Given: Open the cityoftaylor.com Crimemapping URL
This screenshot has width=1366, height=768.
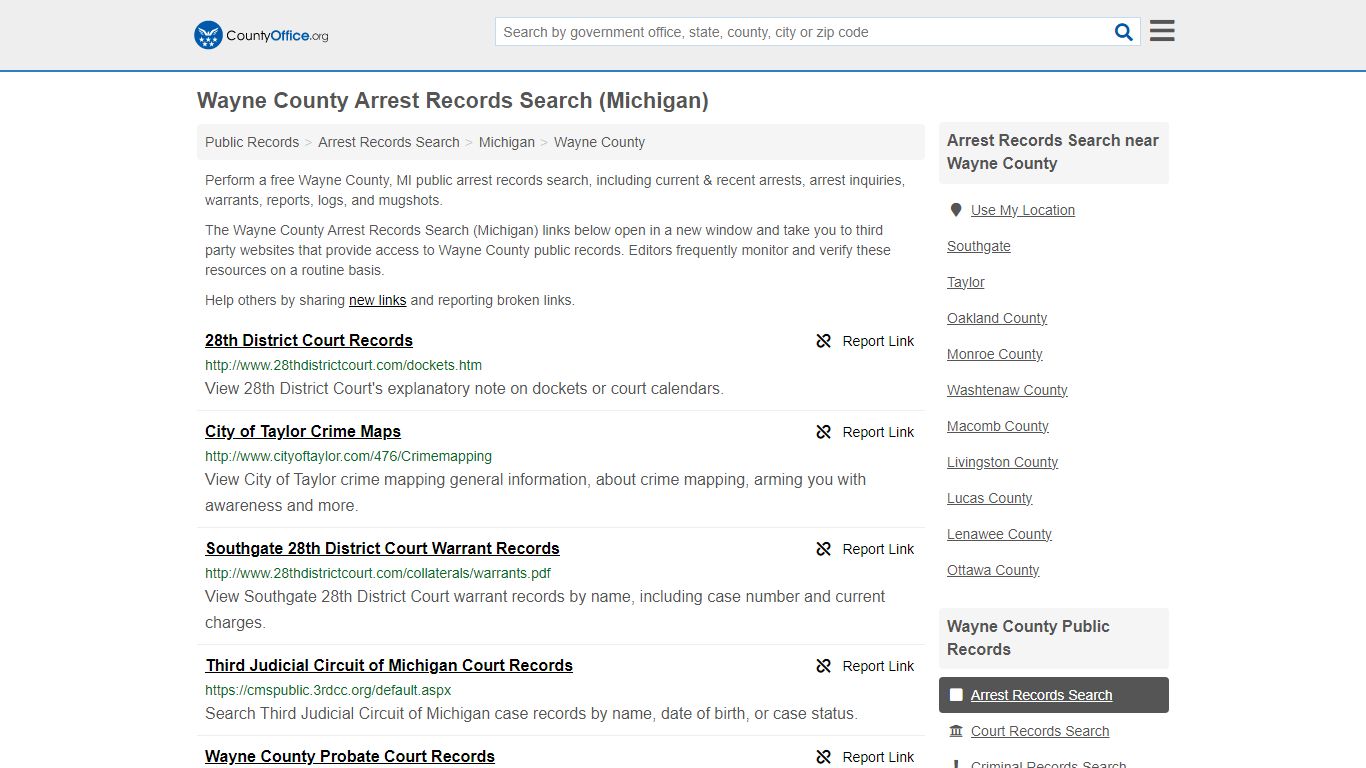Looking at the screenshot, I should [348, 456].
